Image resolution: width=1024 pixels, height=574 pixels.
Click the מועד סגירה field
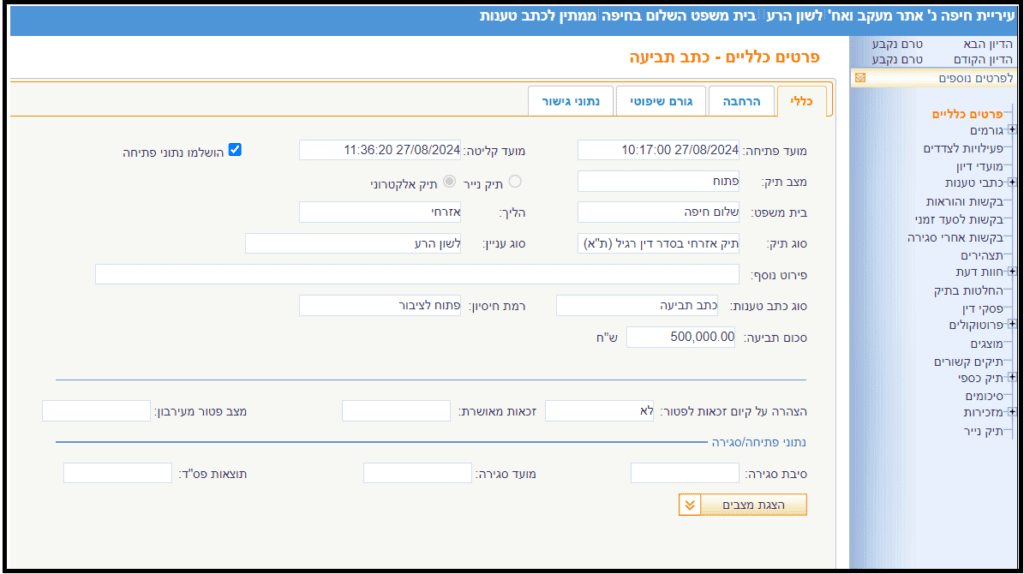417,473
